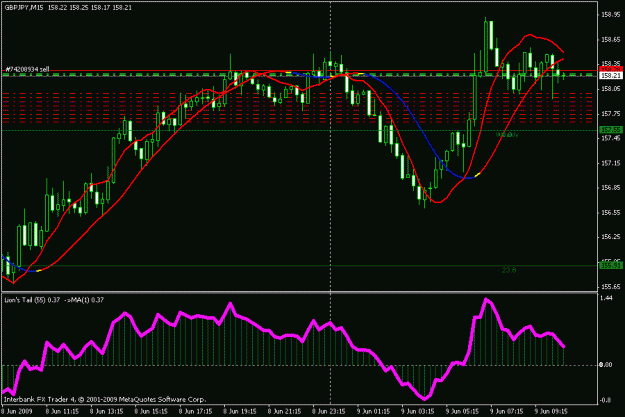
Task: Select the 23.6 Fibonacci level label
Action: [x=507, y=270]
